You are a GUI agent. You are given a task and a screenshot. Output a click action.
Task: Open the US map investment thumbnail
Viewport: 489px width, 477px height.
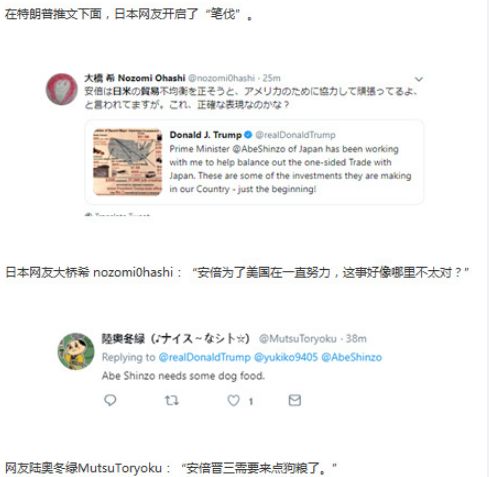pyautogui.click(x=127, y=162)
